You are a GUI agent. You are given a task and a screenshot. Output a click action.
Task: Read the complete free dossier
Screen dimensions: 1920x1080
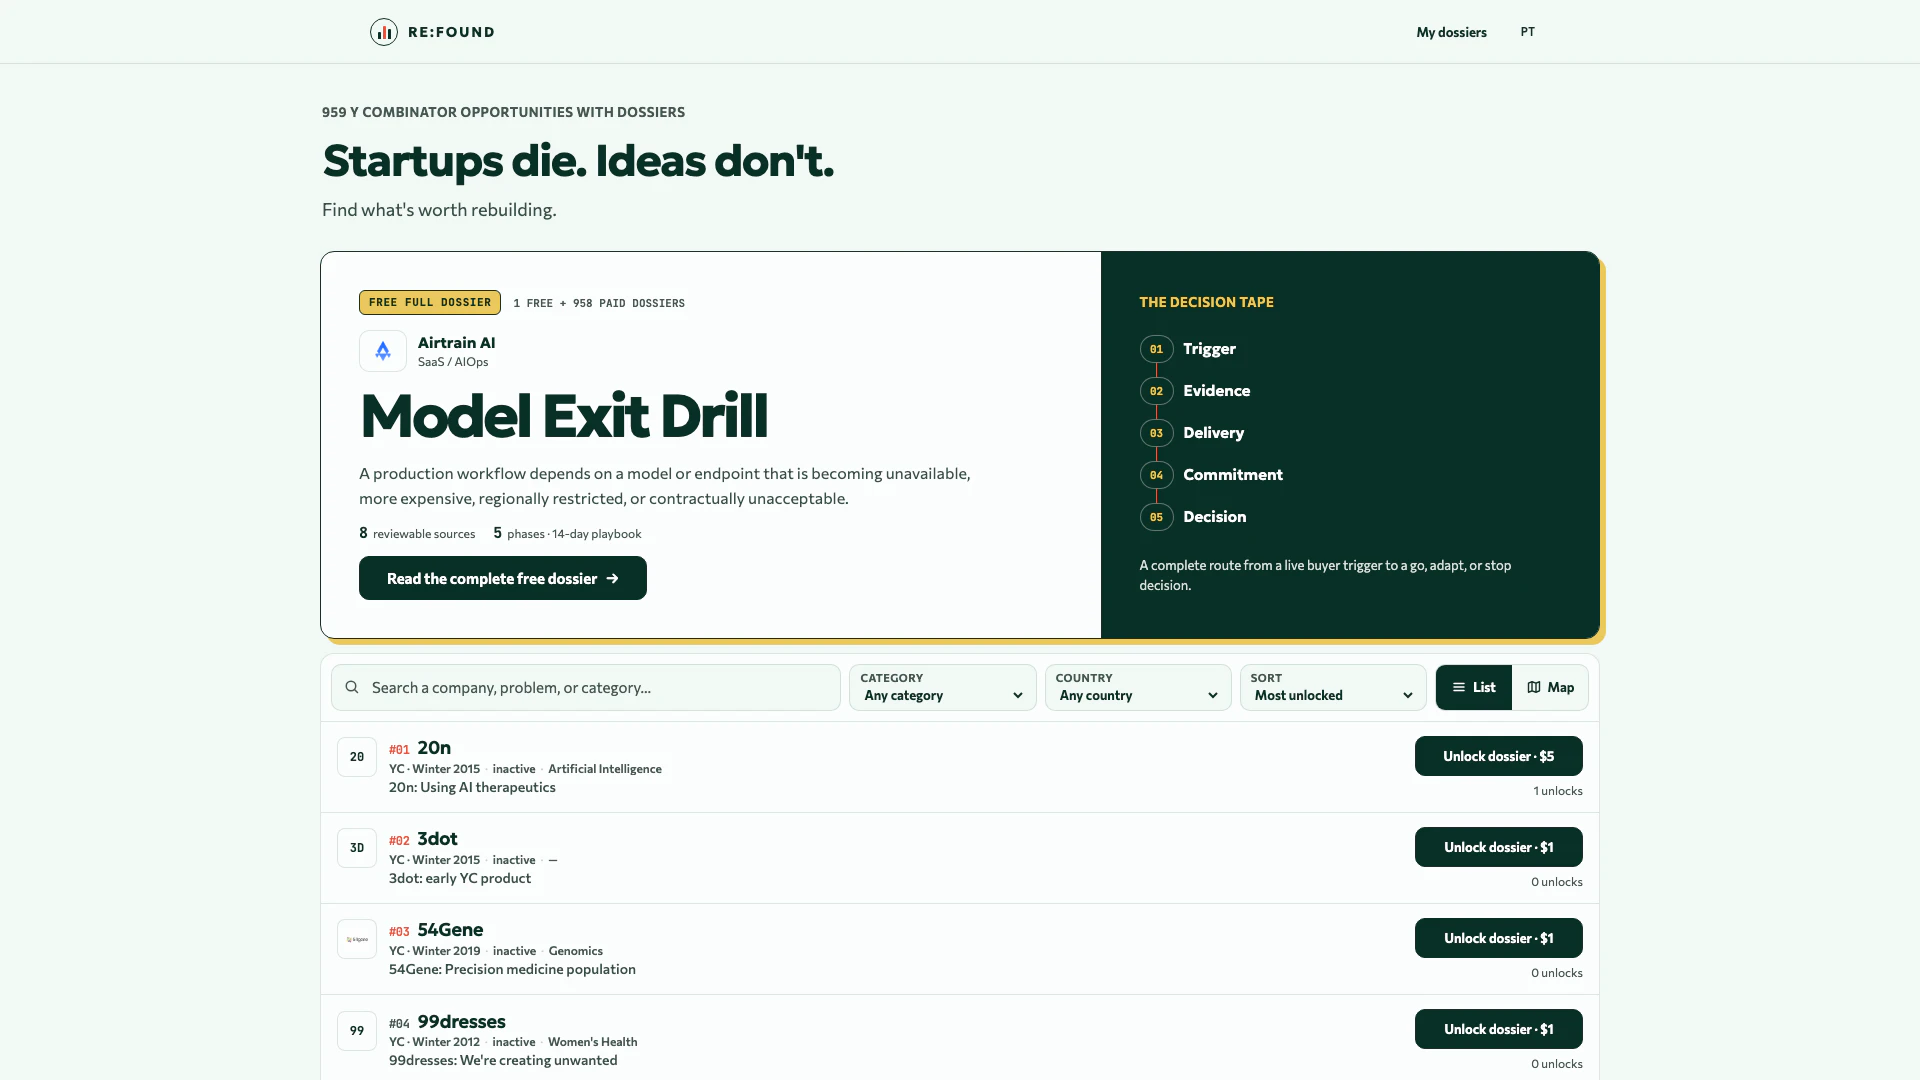click(503, 578)
